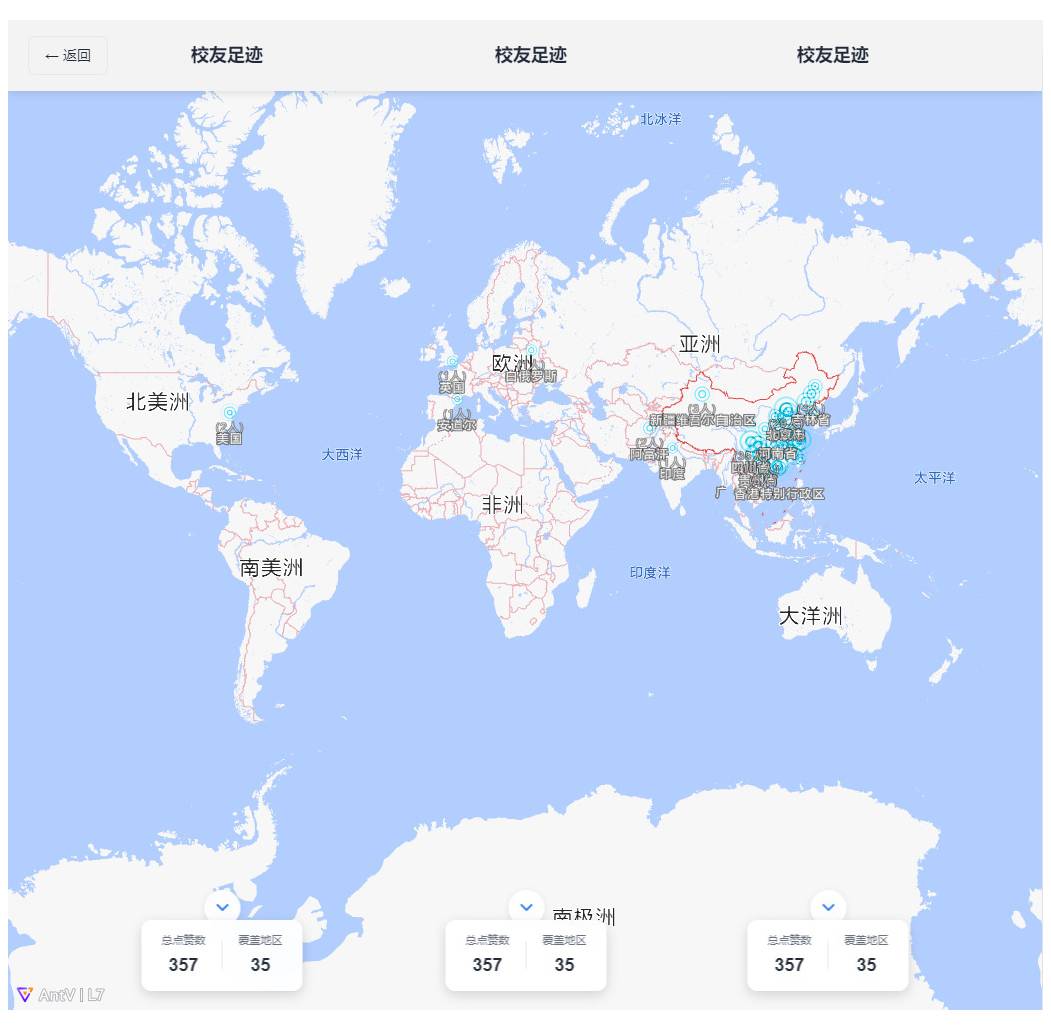Collapse the middle stats card chevron
This screenshot has width=1051, height=1036.
click(526, 907)
